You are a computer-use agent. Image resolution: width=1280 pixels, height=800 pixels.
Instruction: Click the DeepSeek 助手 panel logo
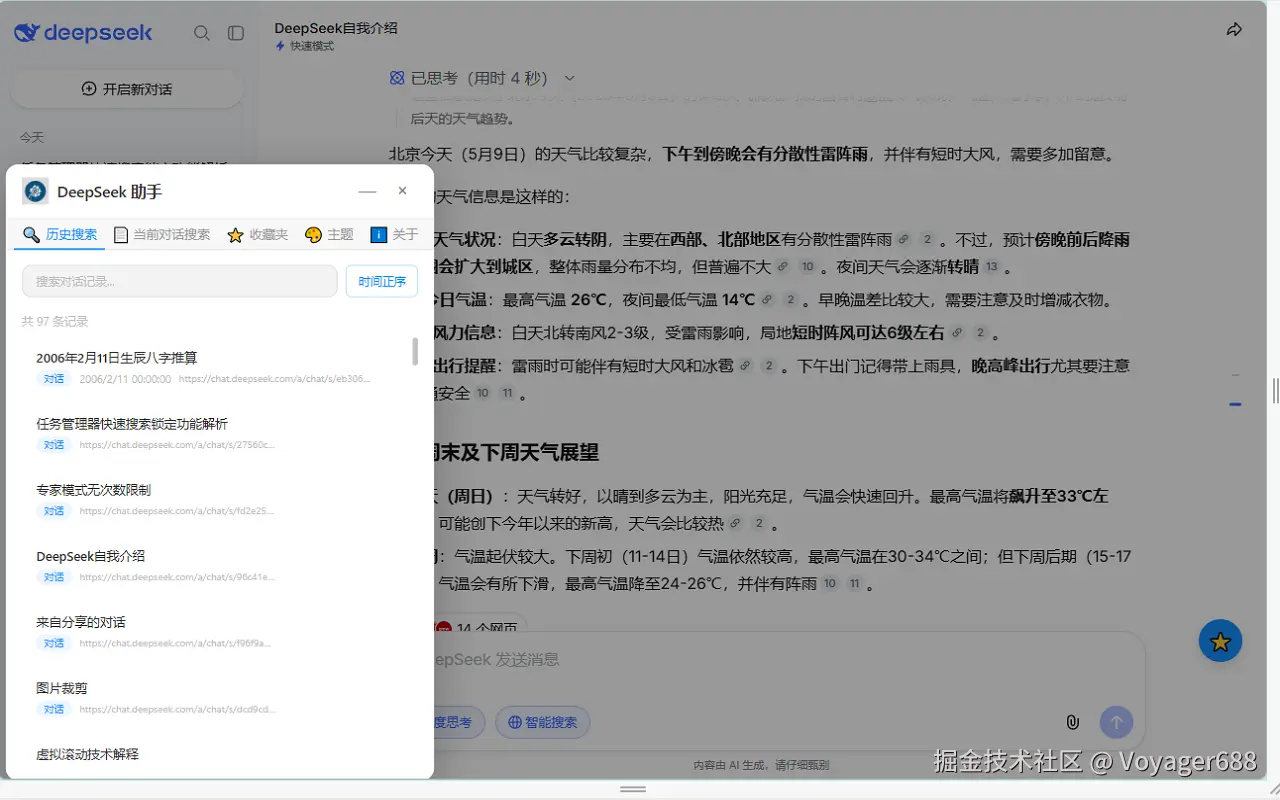click(x=36, y=191)
